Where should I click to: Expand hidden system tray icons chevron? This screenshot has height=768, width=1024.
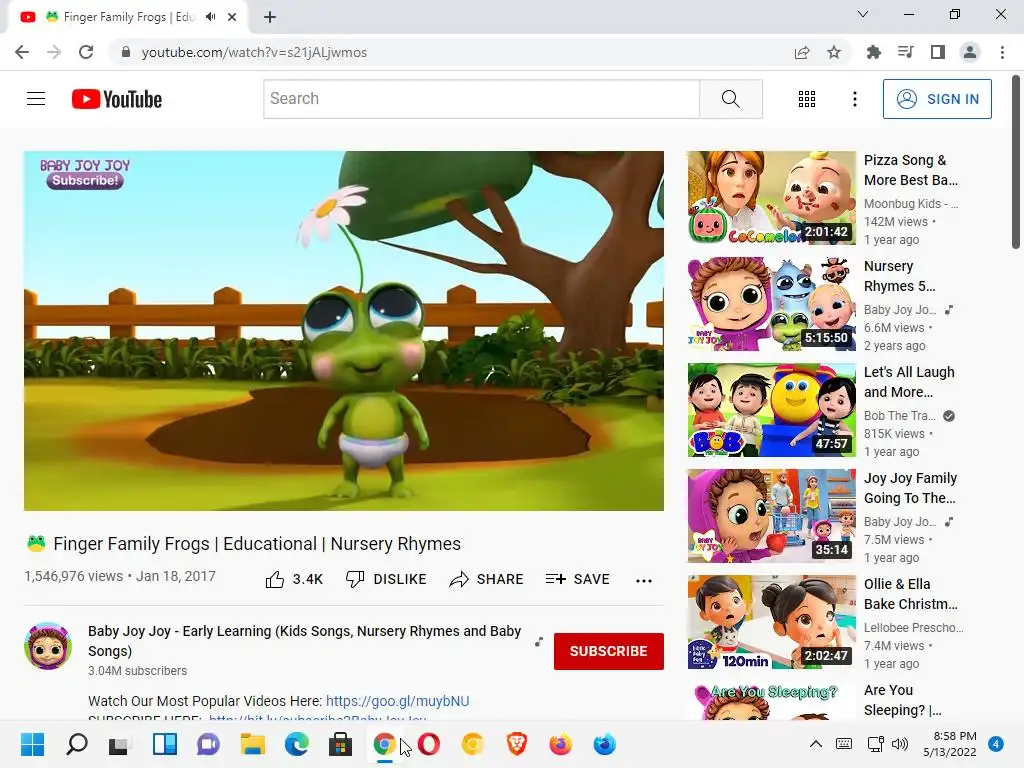click(816, 743)
